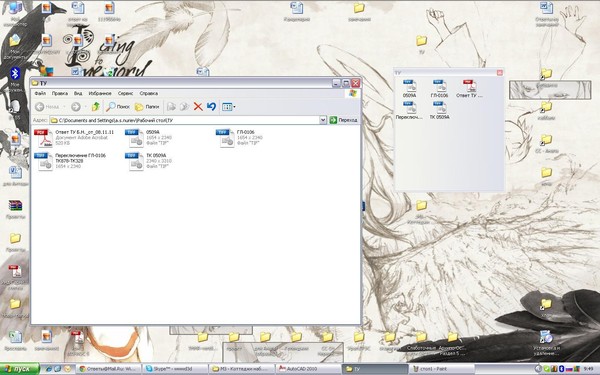600x375 pixels.
Task: Select the ТК 0509A TIF file in Explorer
Action: (149, 161)
